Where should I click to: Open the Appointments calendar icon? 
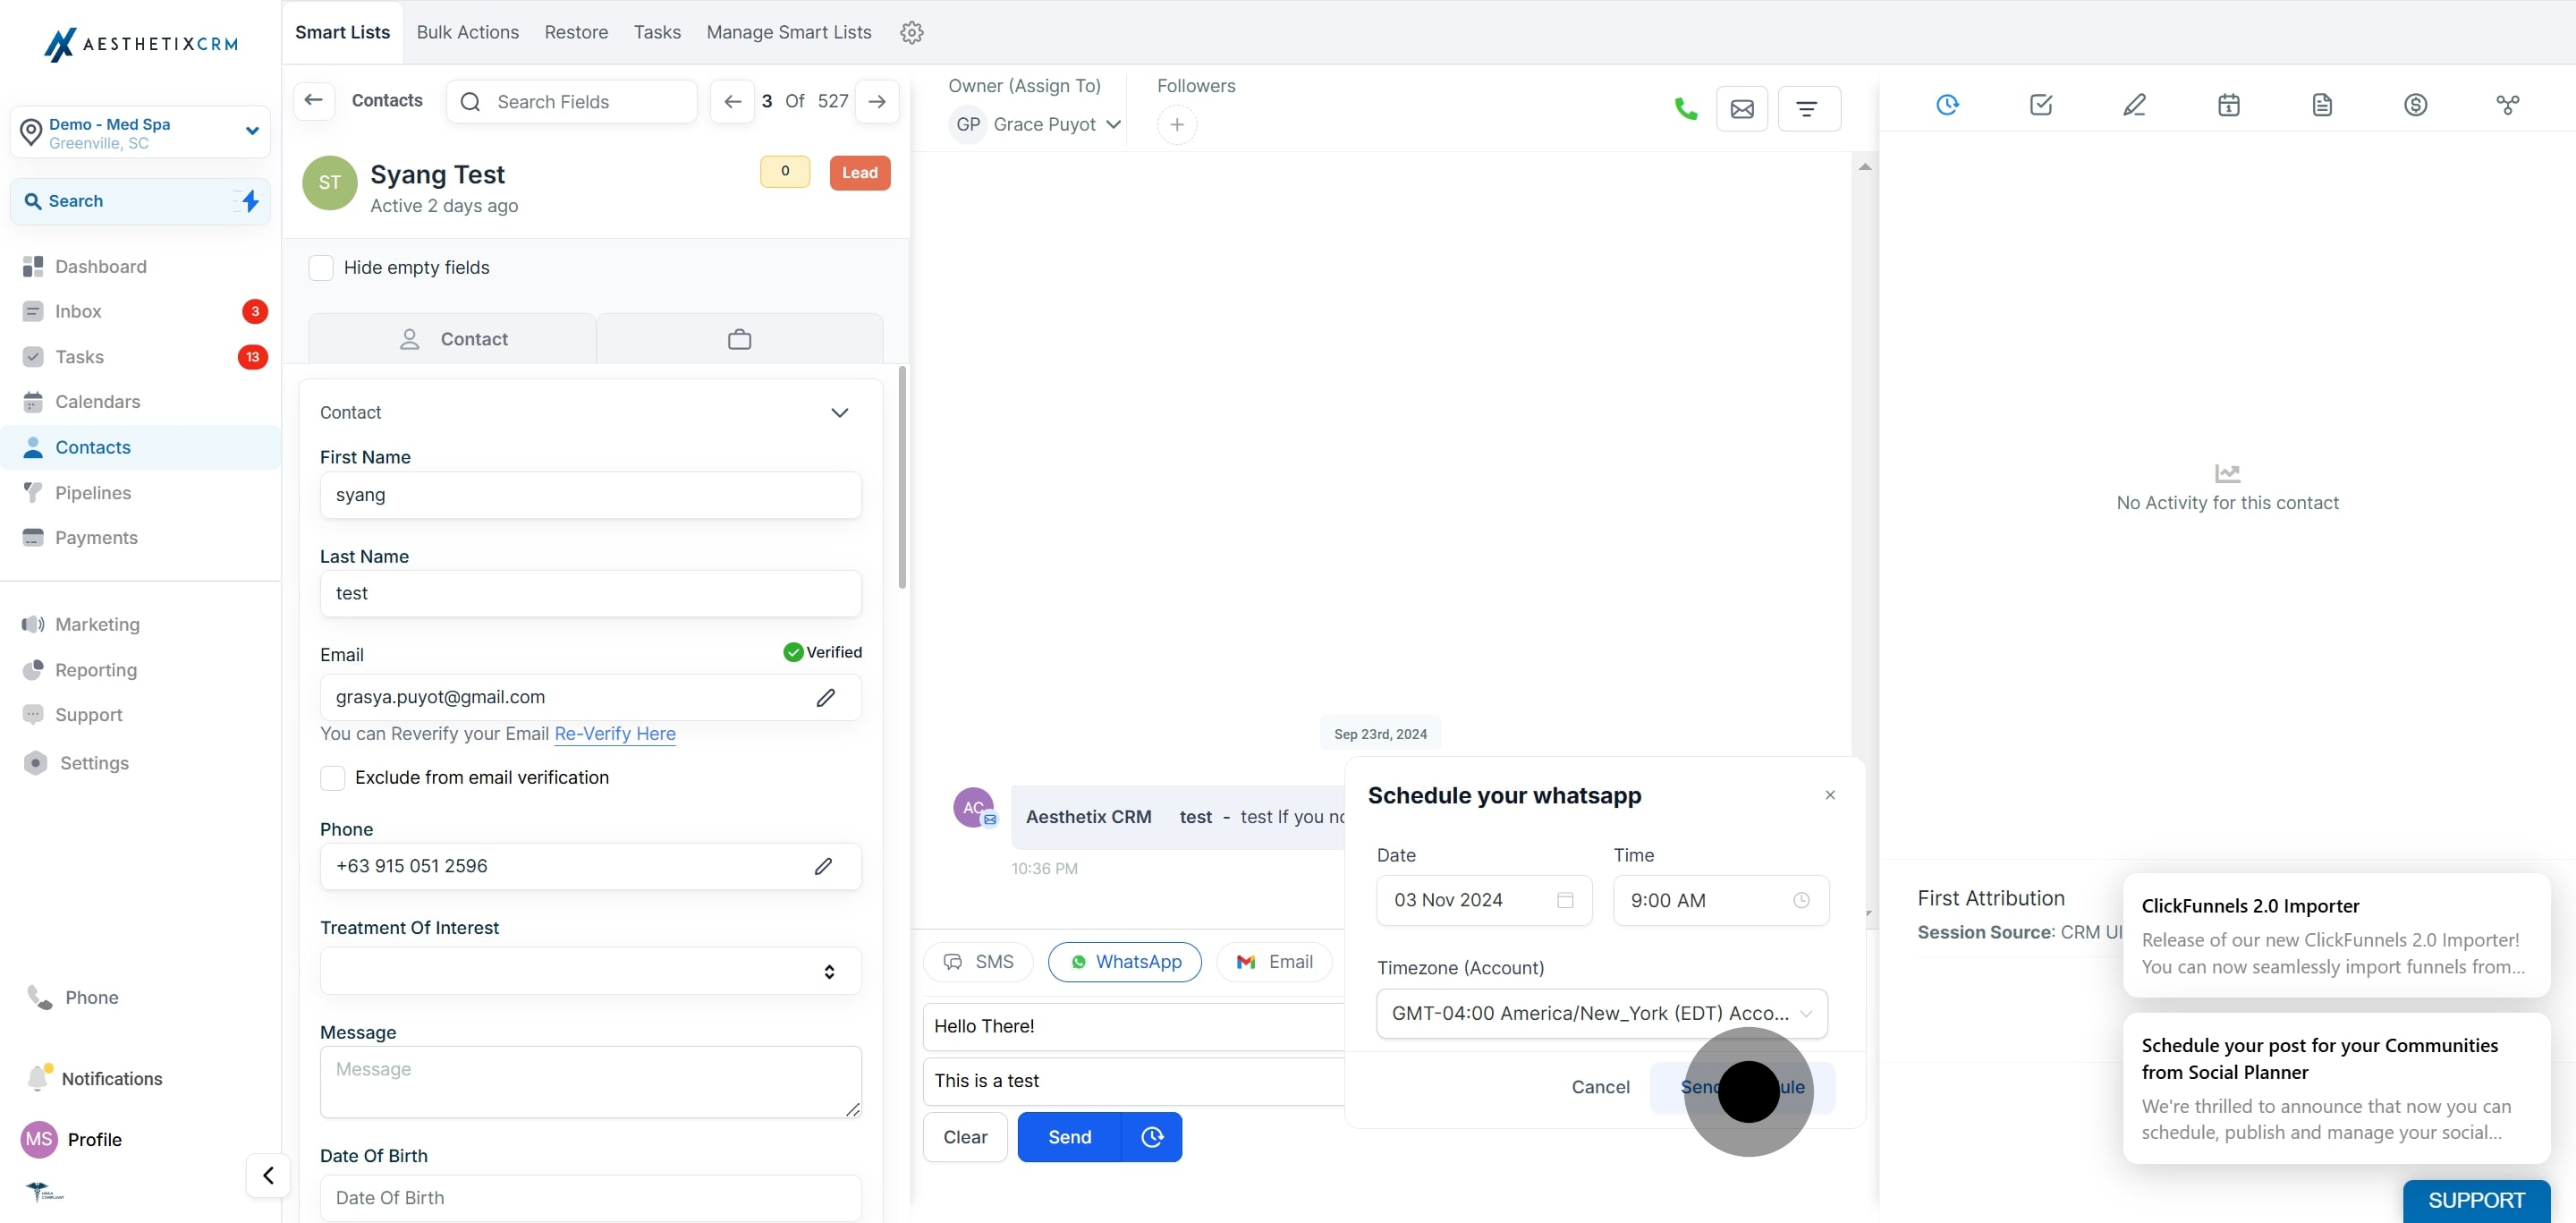click(x=2228, y=104)
